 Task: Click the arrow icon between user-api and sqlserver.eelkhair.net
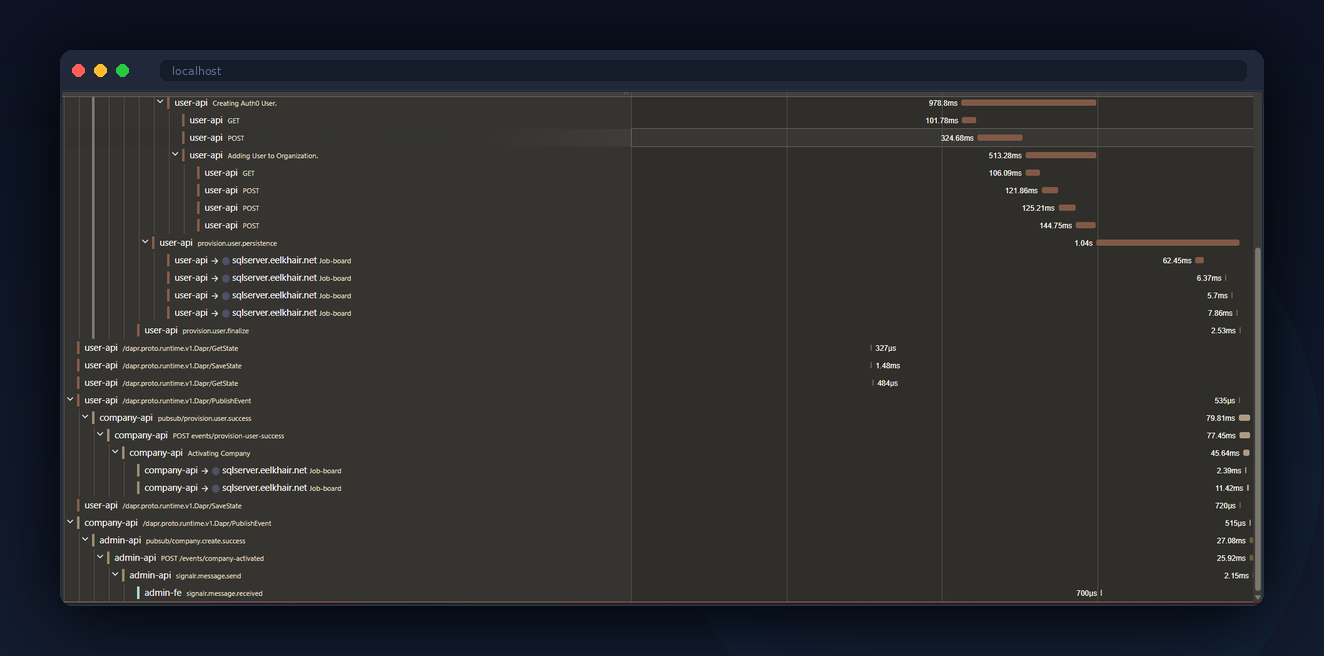[217, 260]
